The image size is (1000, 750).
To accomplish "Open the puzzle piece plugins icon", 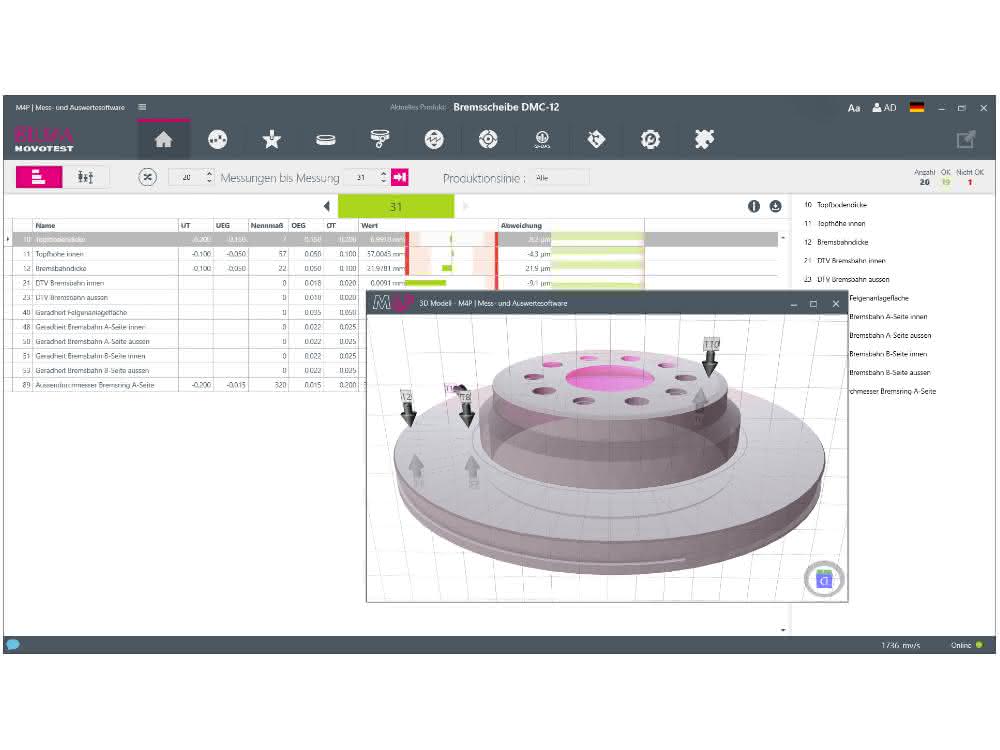I will click(704, 139).
